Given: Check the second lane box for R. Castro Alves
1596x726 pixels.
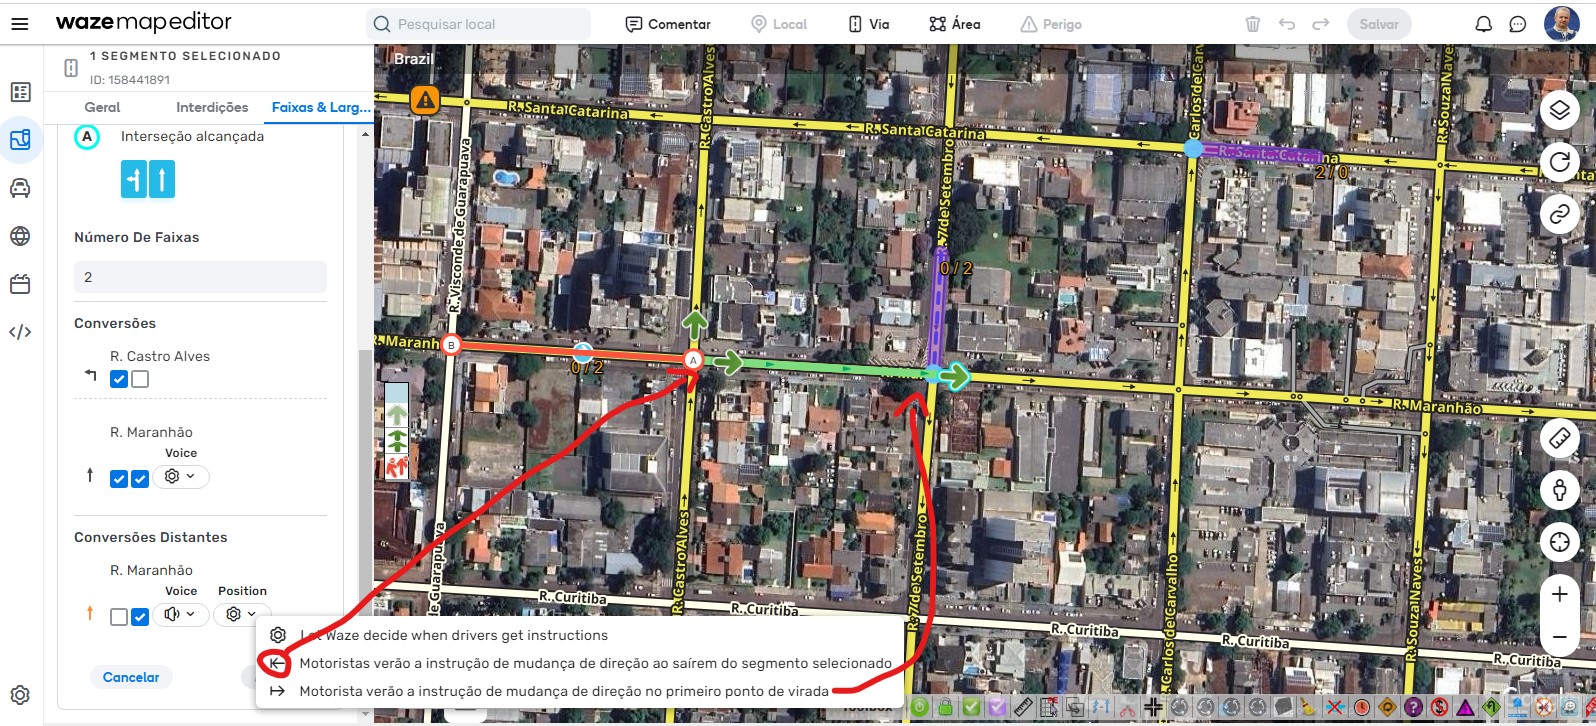Looking at the screenshot, I should (x=140, y=379).
